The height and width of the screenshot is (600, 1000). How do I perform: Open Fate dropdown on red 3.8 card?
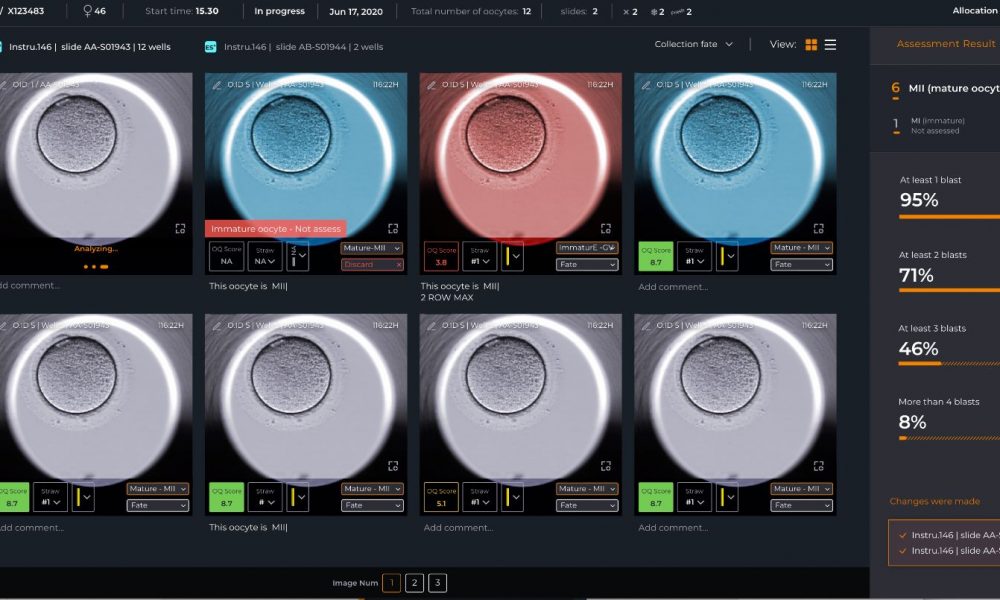click(587, 265)
